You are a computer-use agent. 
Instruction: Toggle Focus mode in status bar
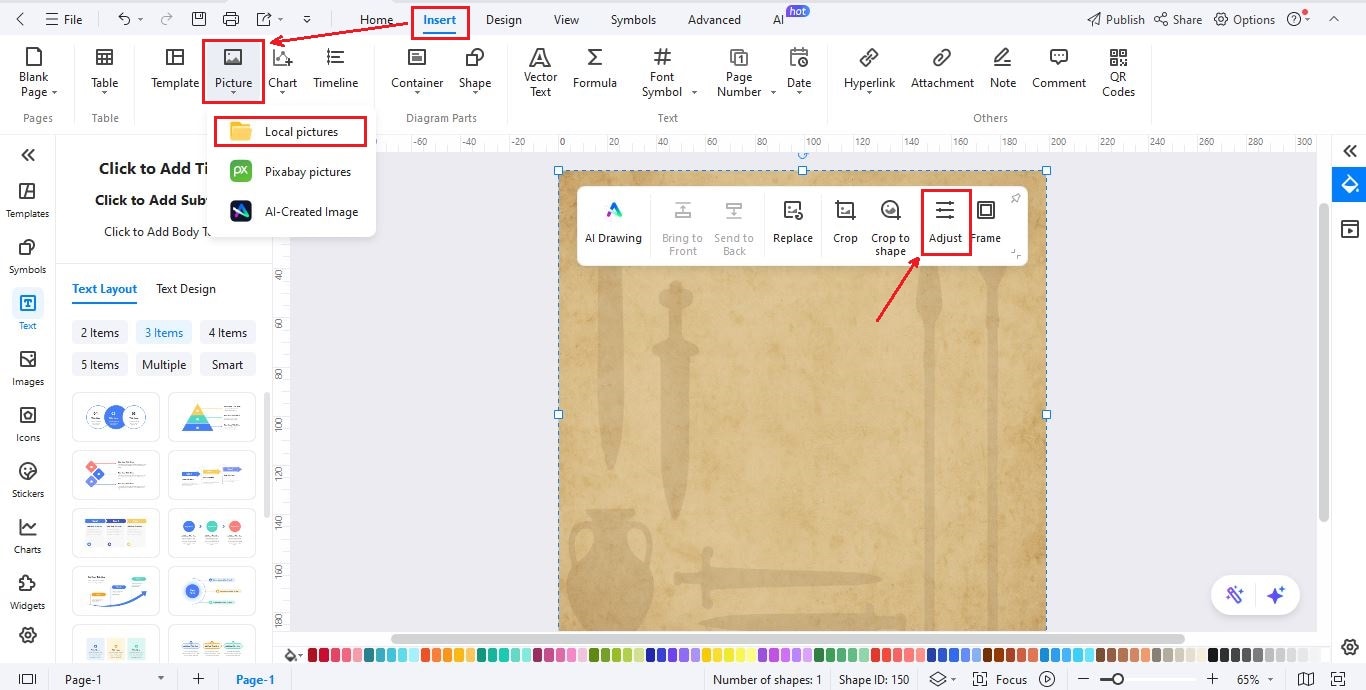tap(1001, 679)
